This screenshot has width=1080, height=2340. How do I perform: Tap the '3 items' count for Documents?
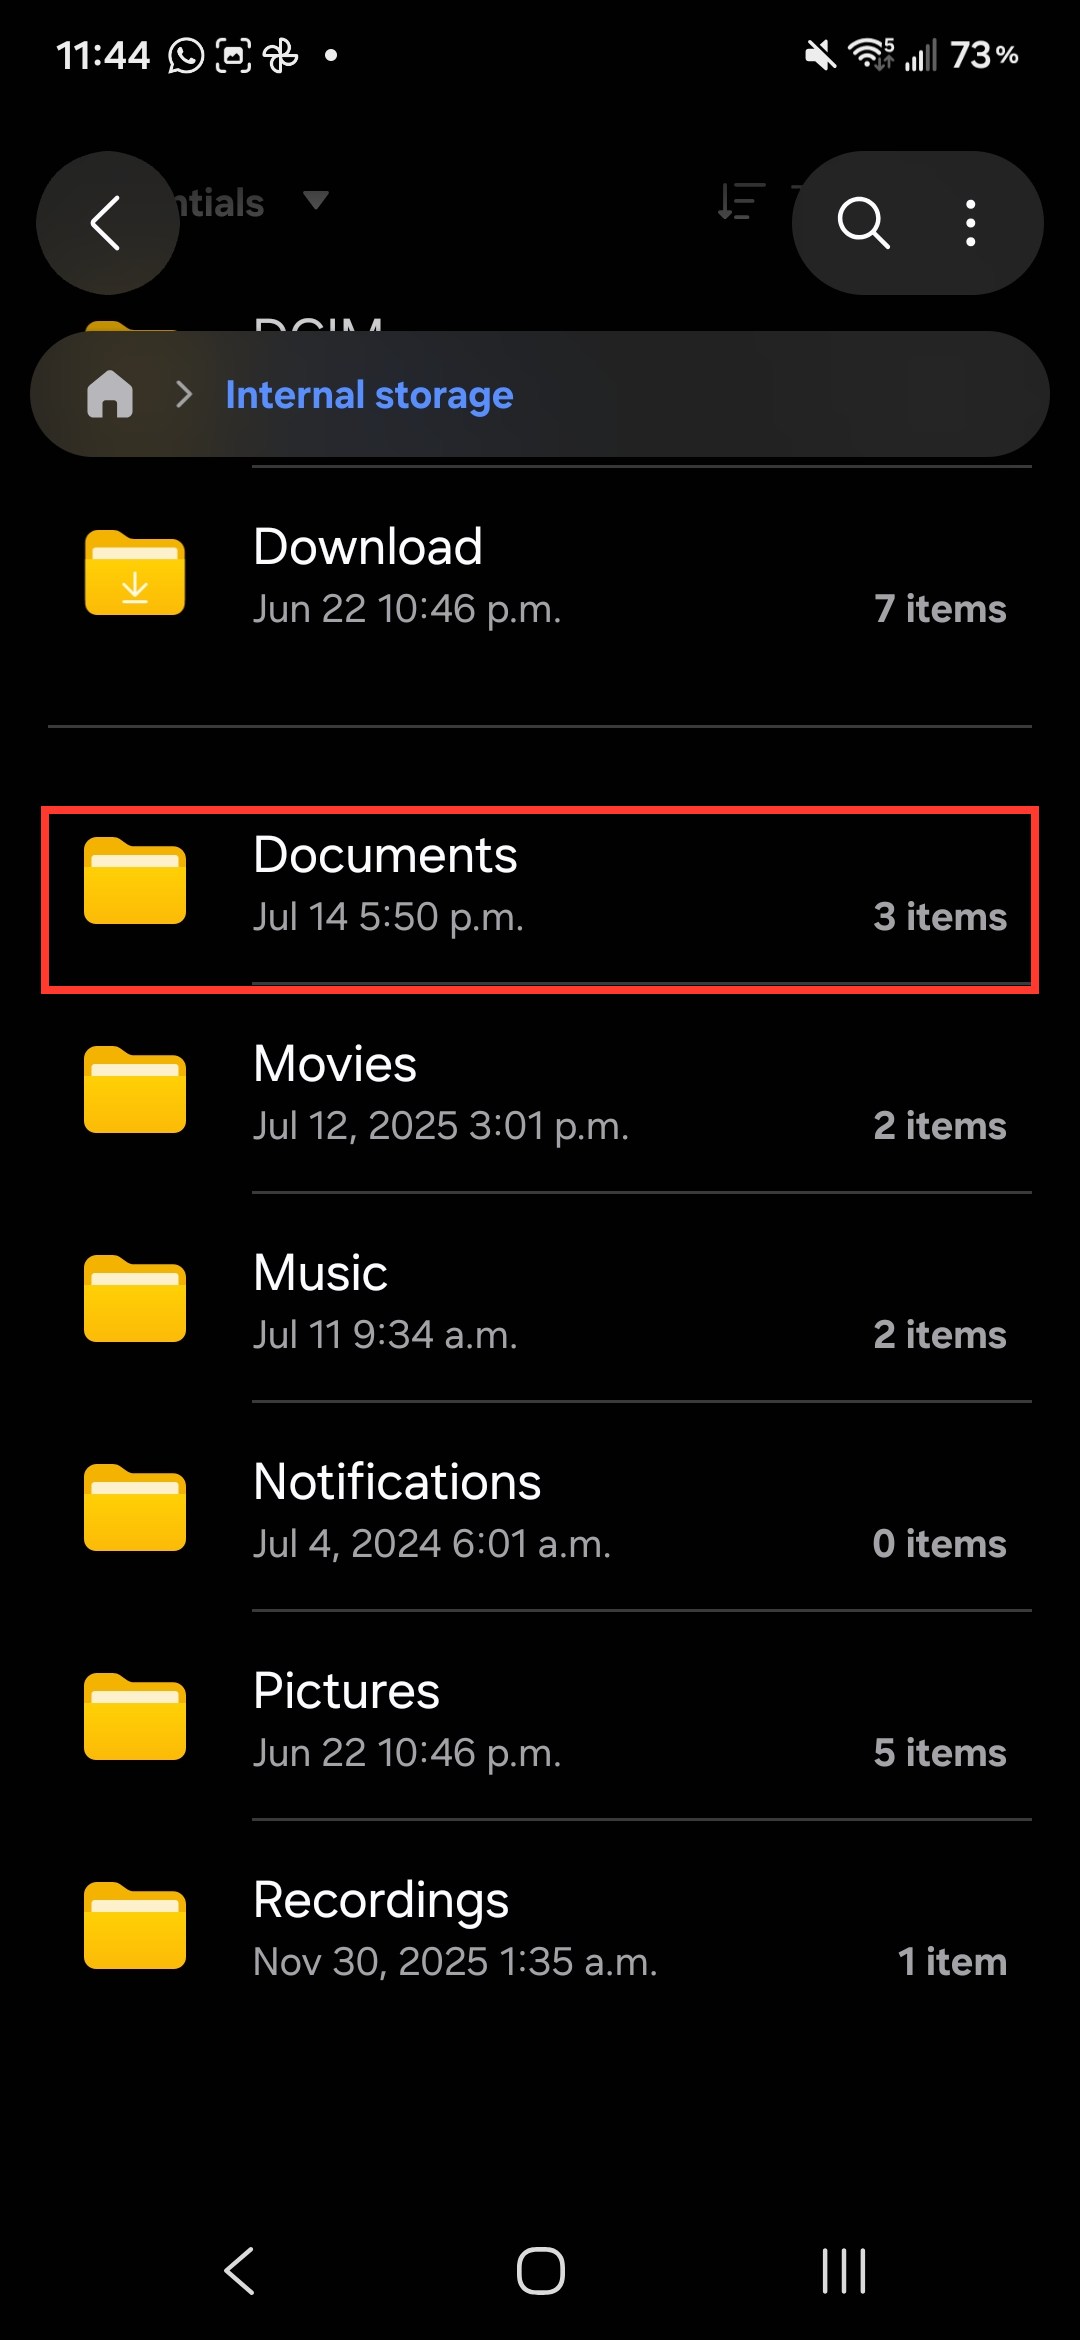940,917
